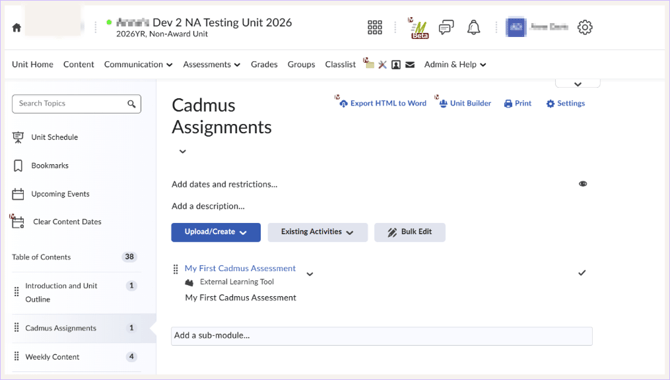670x380 pixels.
Task: Grab handle of Introduction and Unit Outline
Action: pos(17,292)
